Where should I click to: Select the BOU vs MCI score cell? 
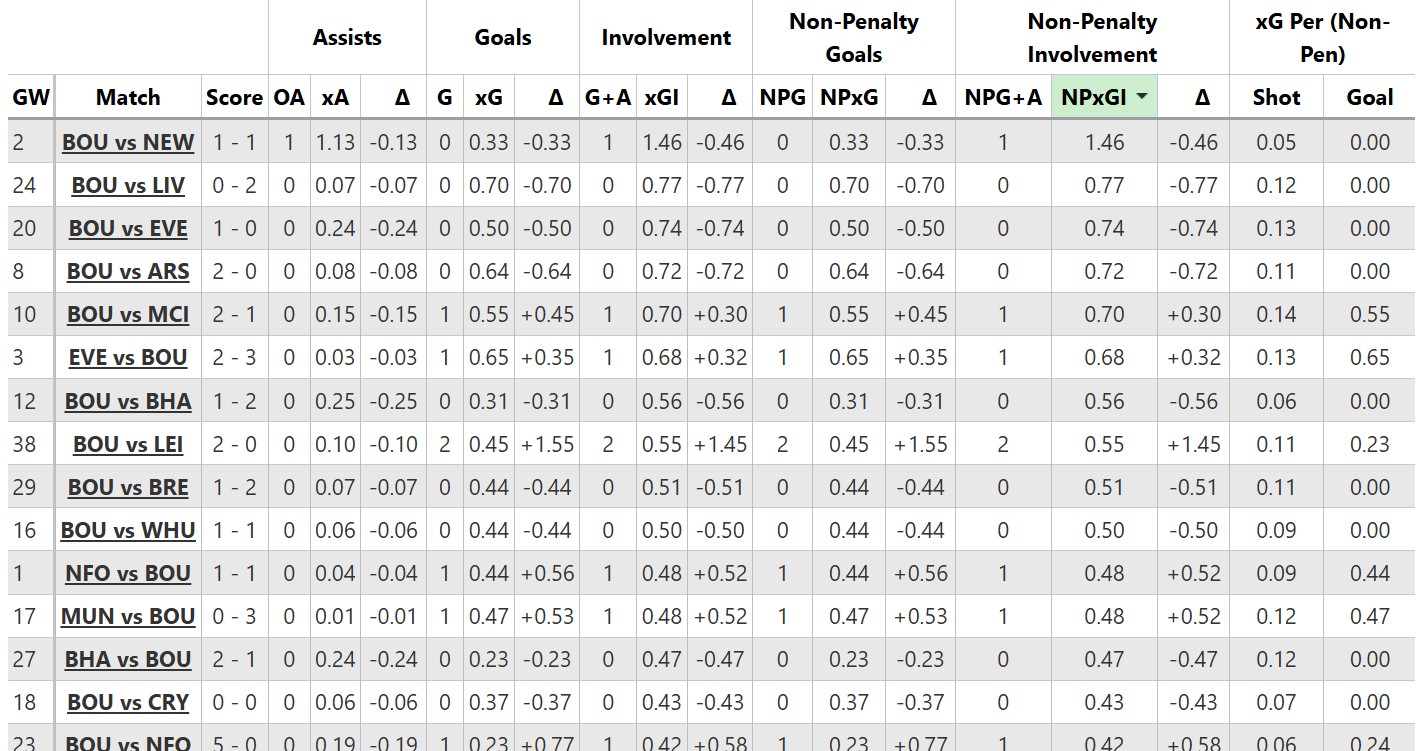click(x=234, y=314)
